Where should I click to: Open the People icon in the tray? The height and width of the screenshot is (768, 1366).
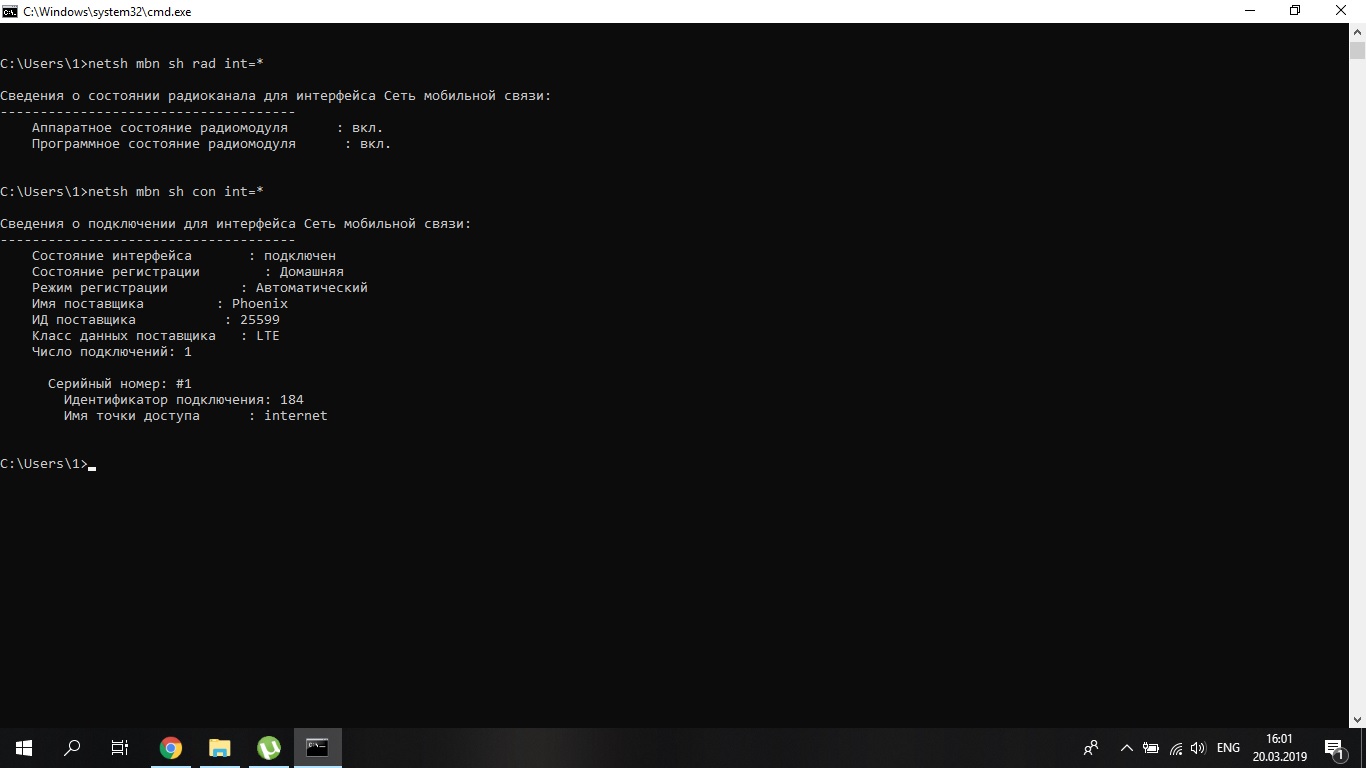click(x=1091, y=748)
